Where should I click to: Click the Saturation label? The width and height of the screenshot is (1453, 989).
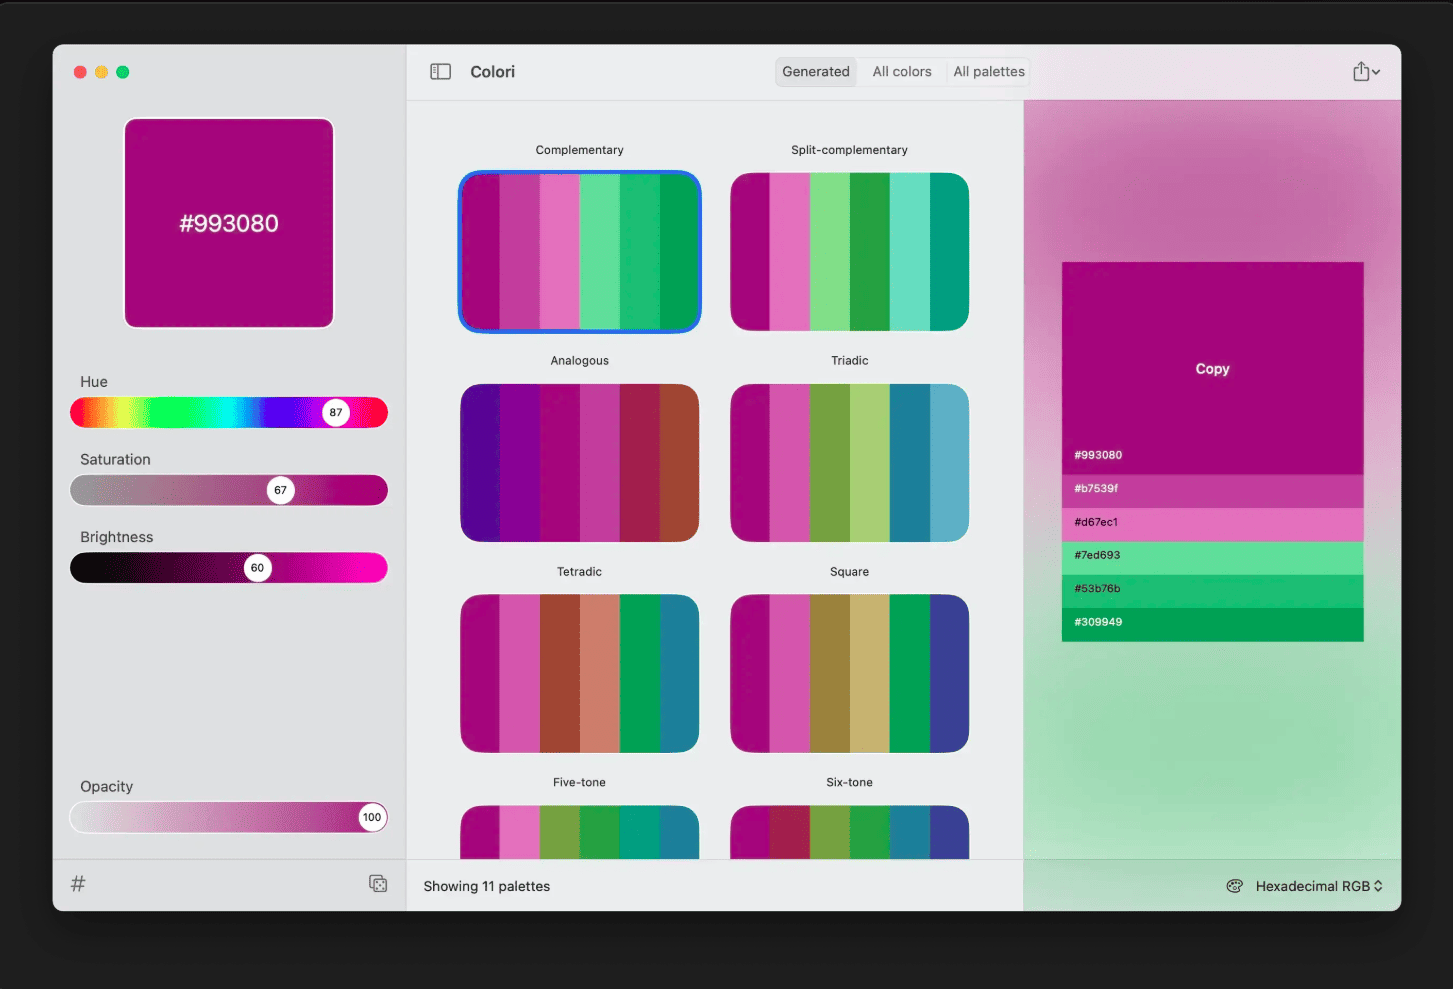tap(115, 460)
